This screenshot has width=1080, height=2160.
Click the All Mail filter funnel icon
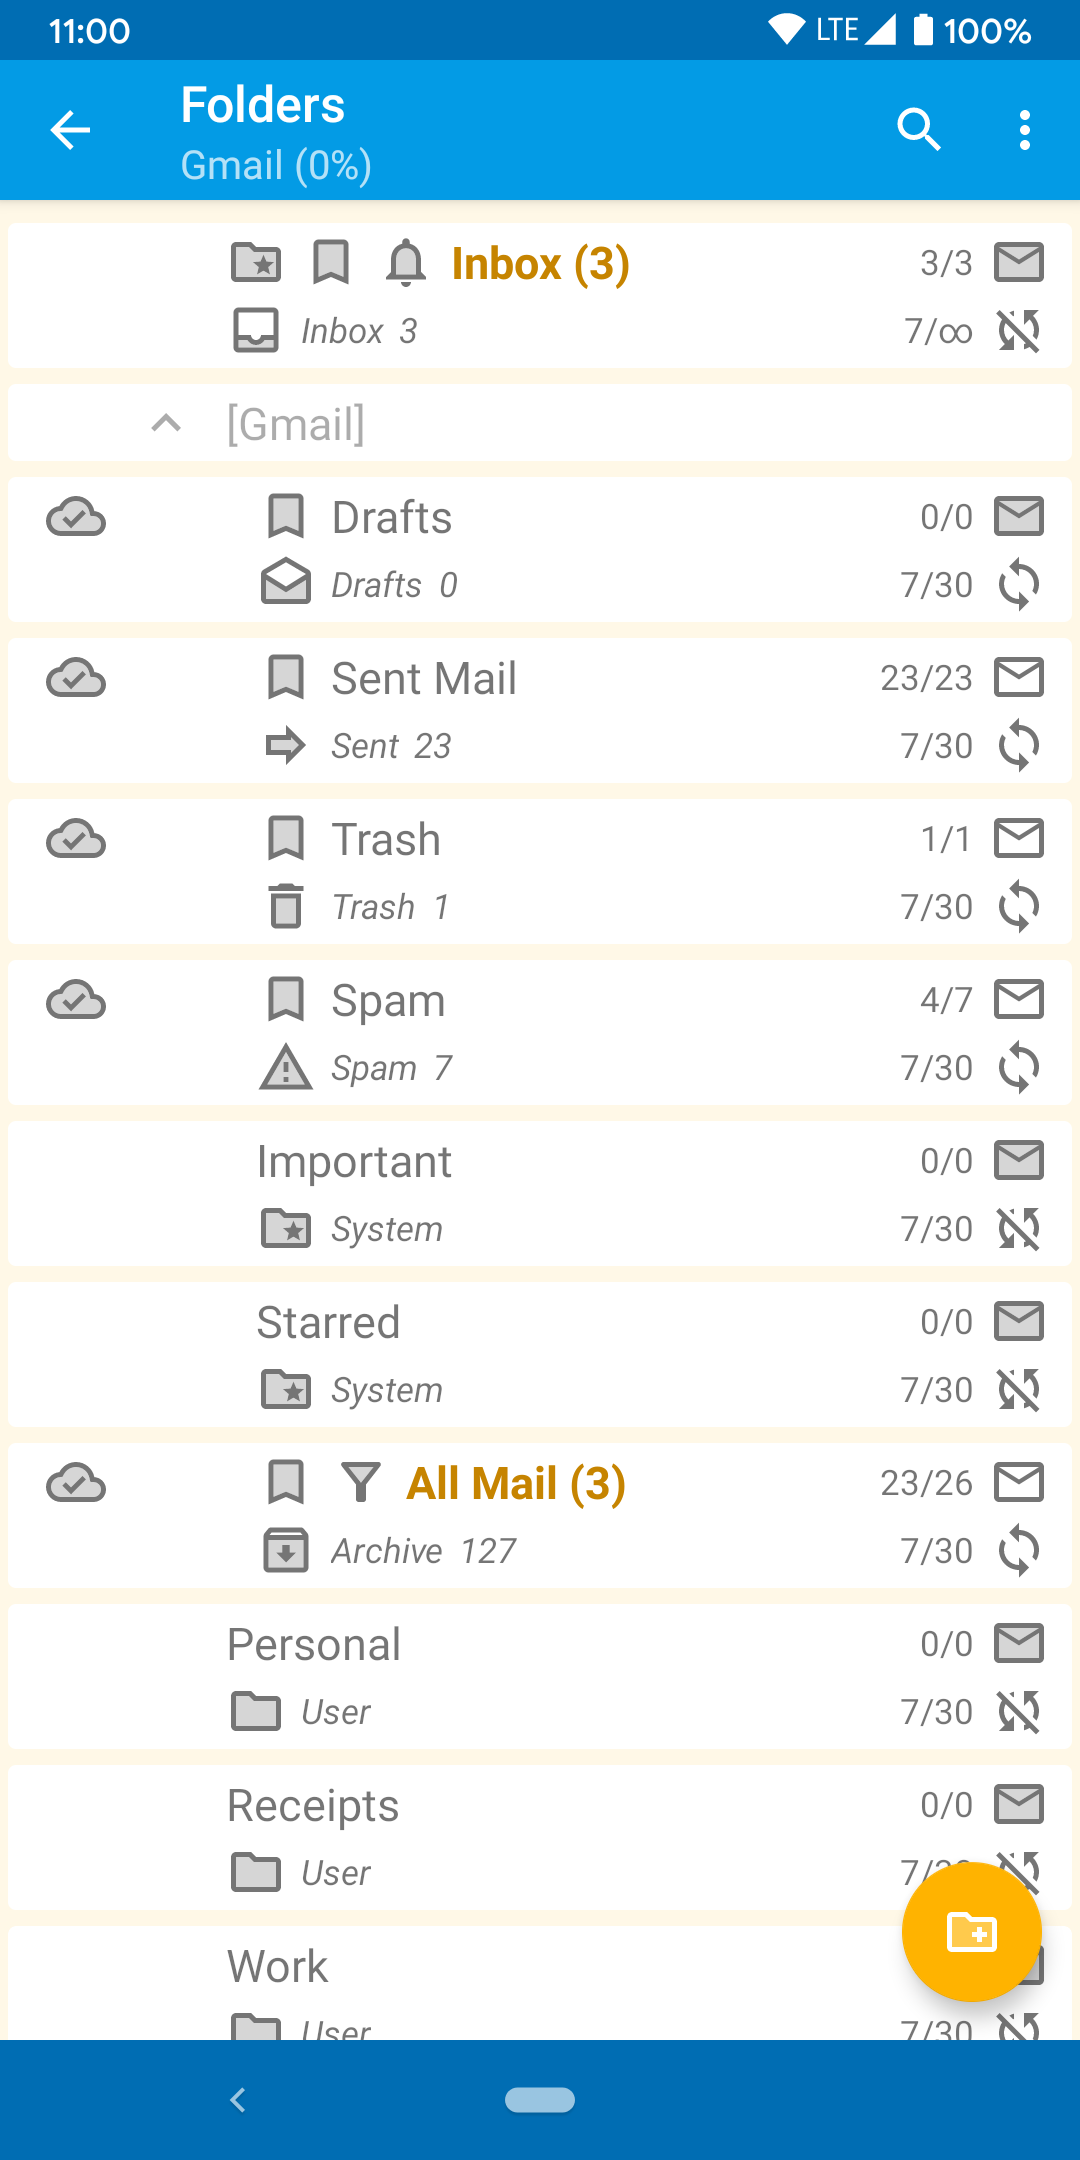(x=361, y=1482)
